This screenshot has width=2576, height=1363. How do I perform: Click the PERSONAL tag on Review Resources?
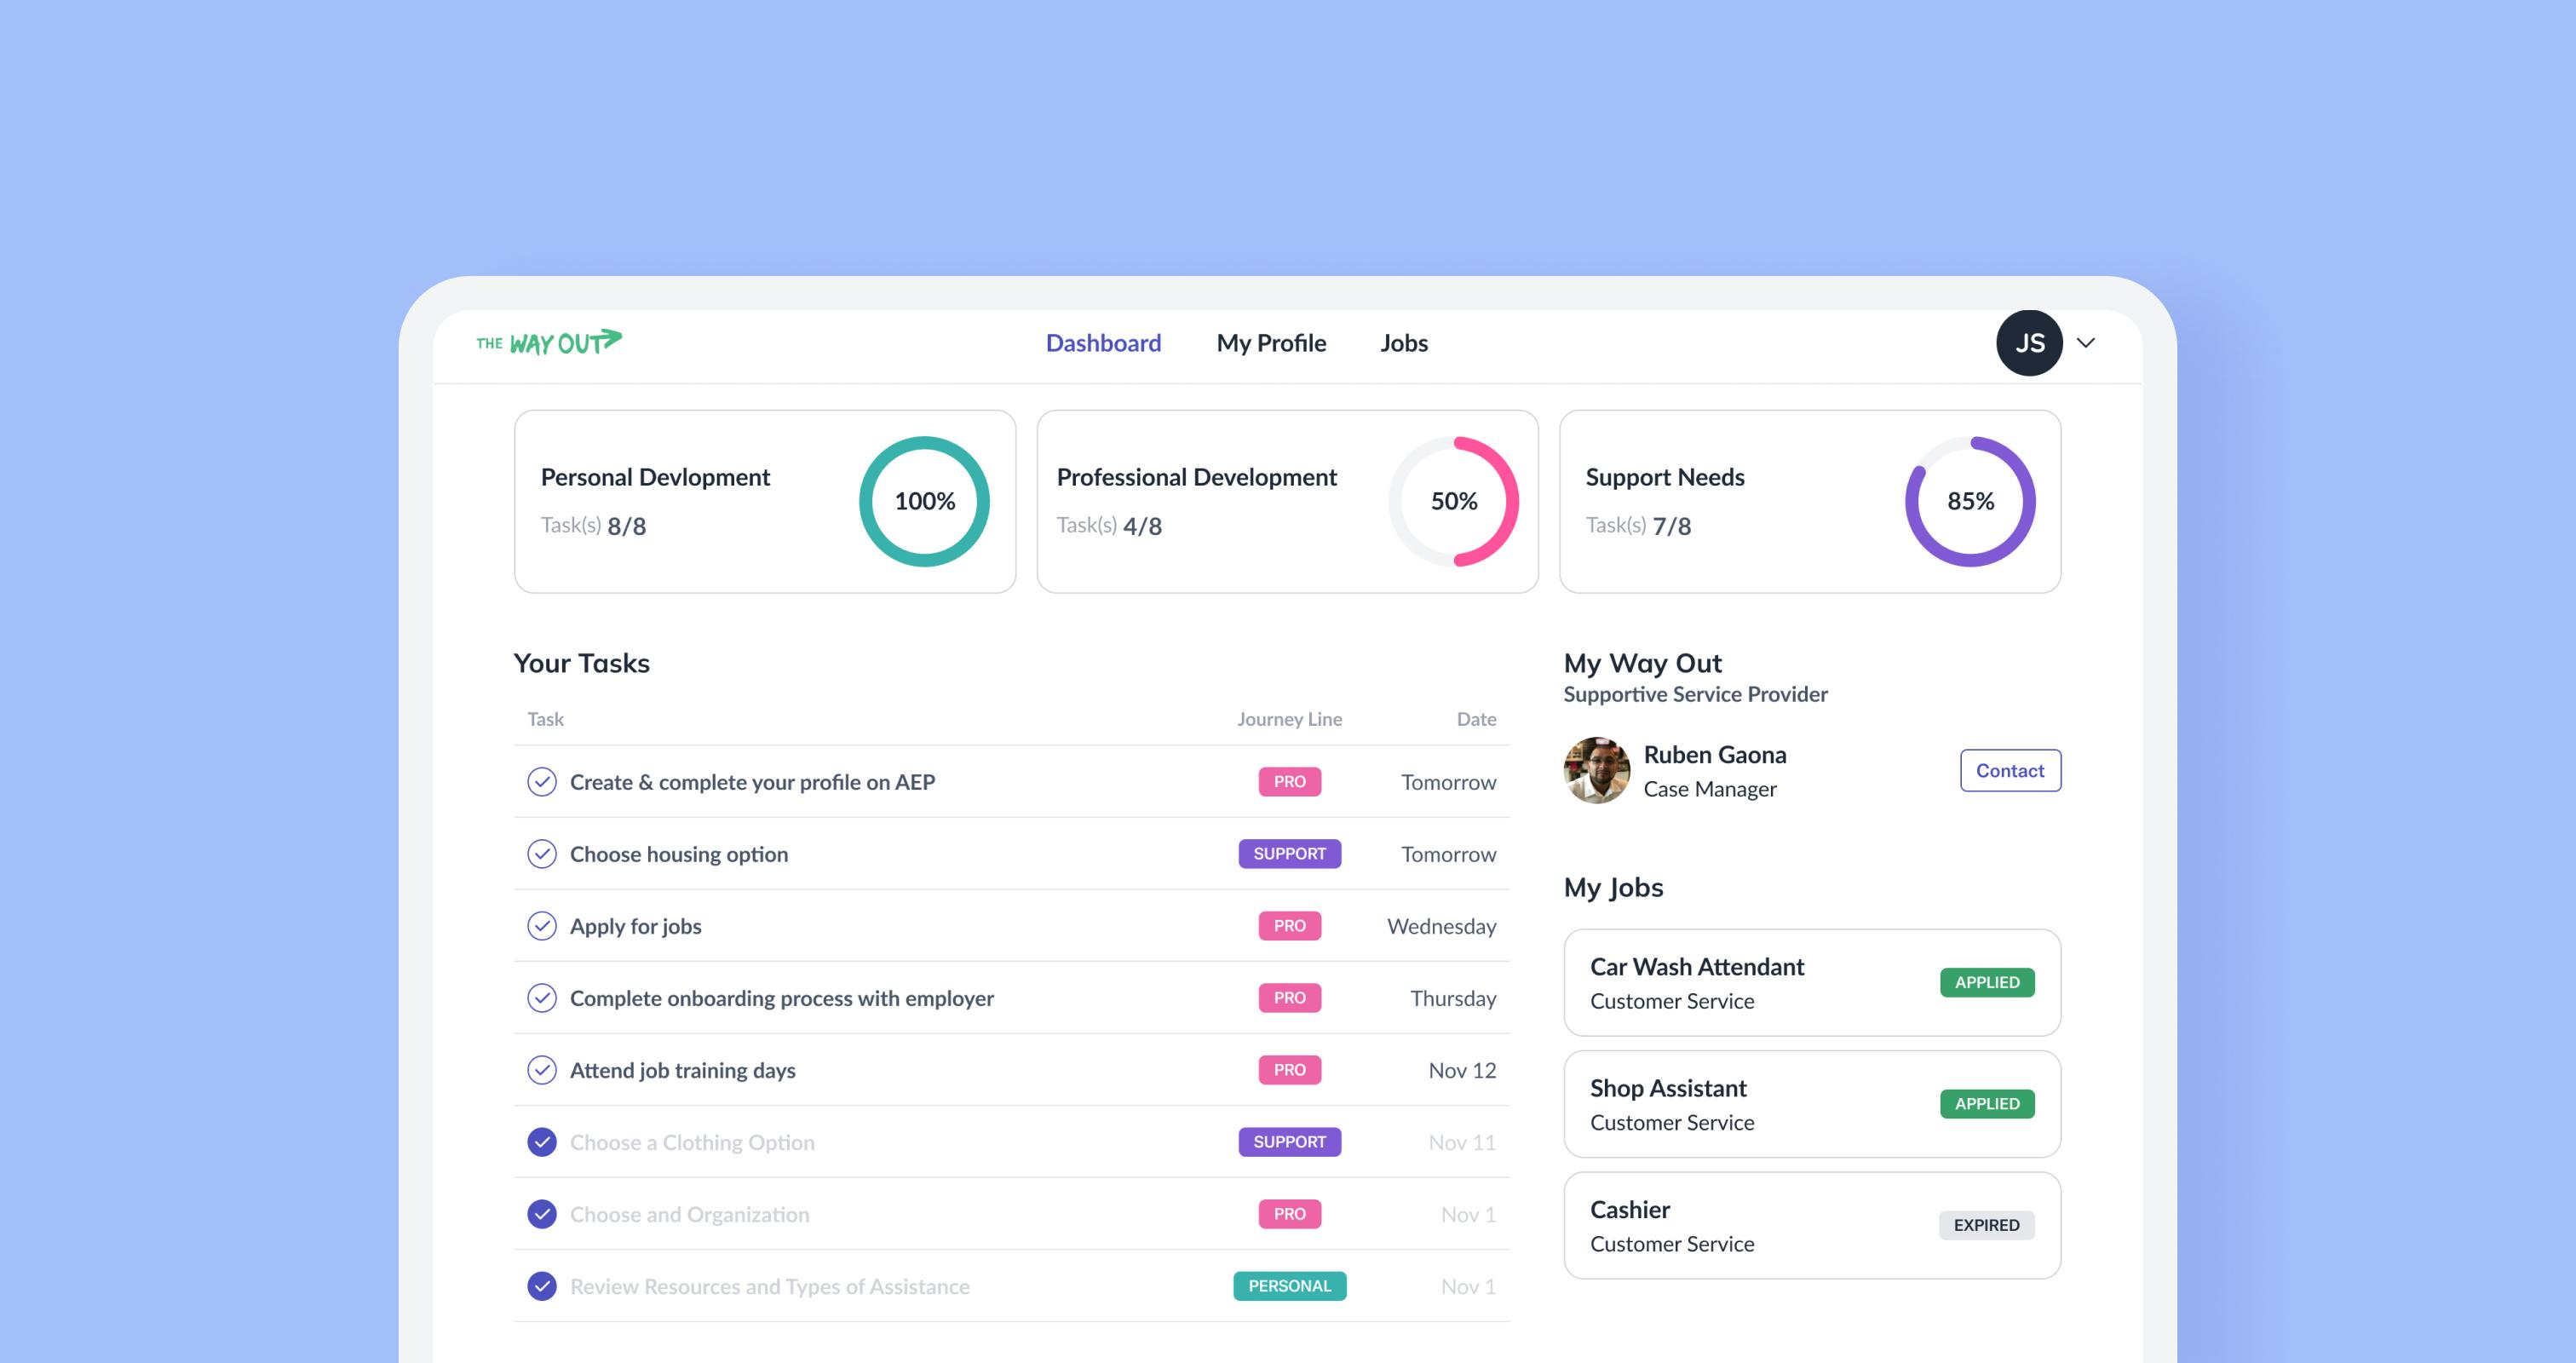pos(1289,1286)
